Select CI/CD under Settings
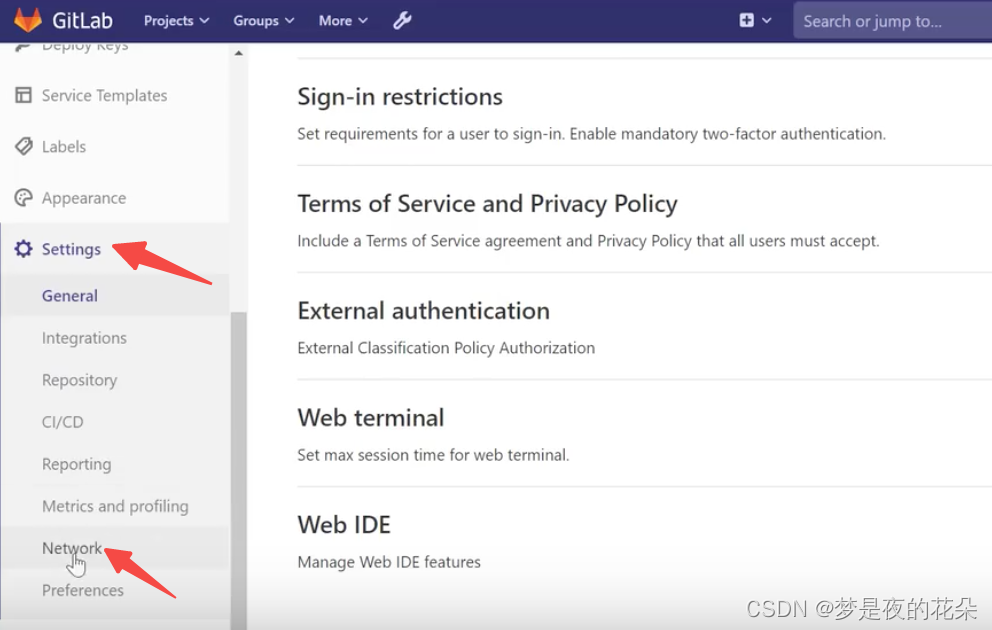 63,422
